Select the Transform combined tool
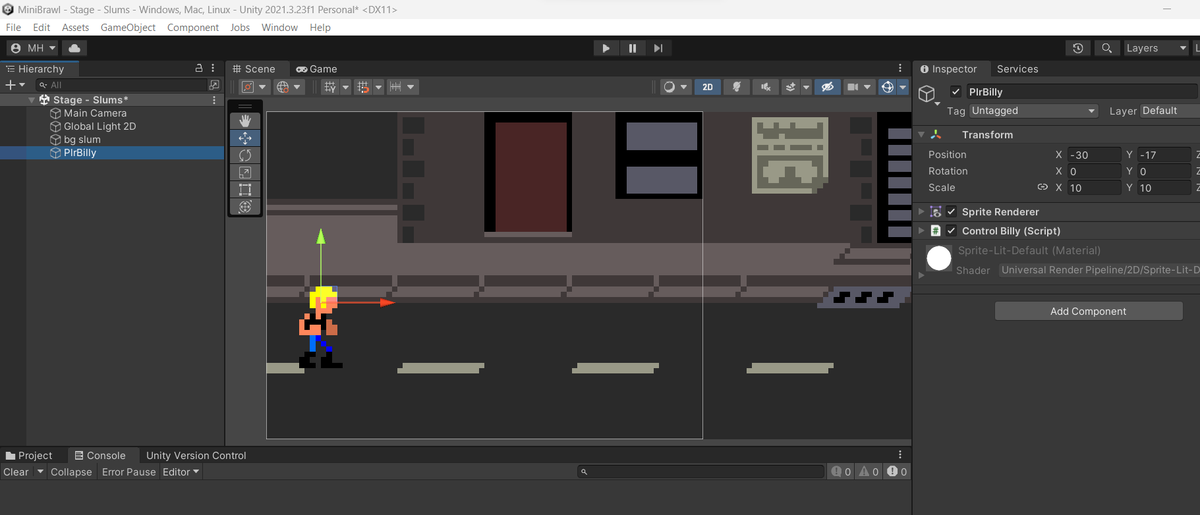 click(245, 206)
